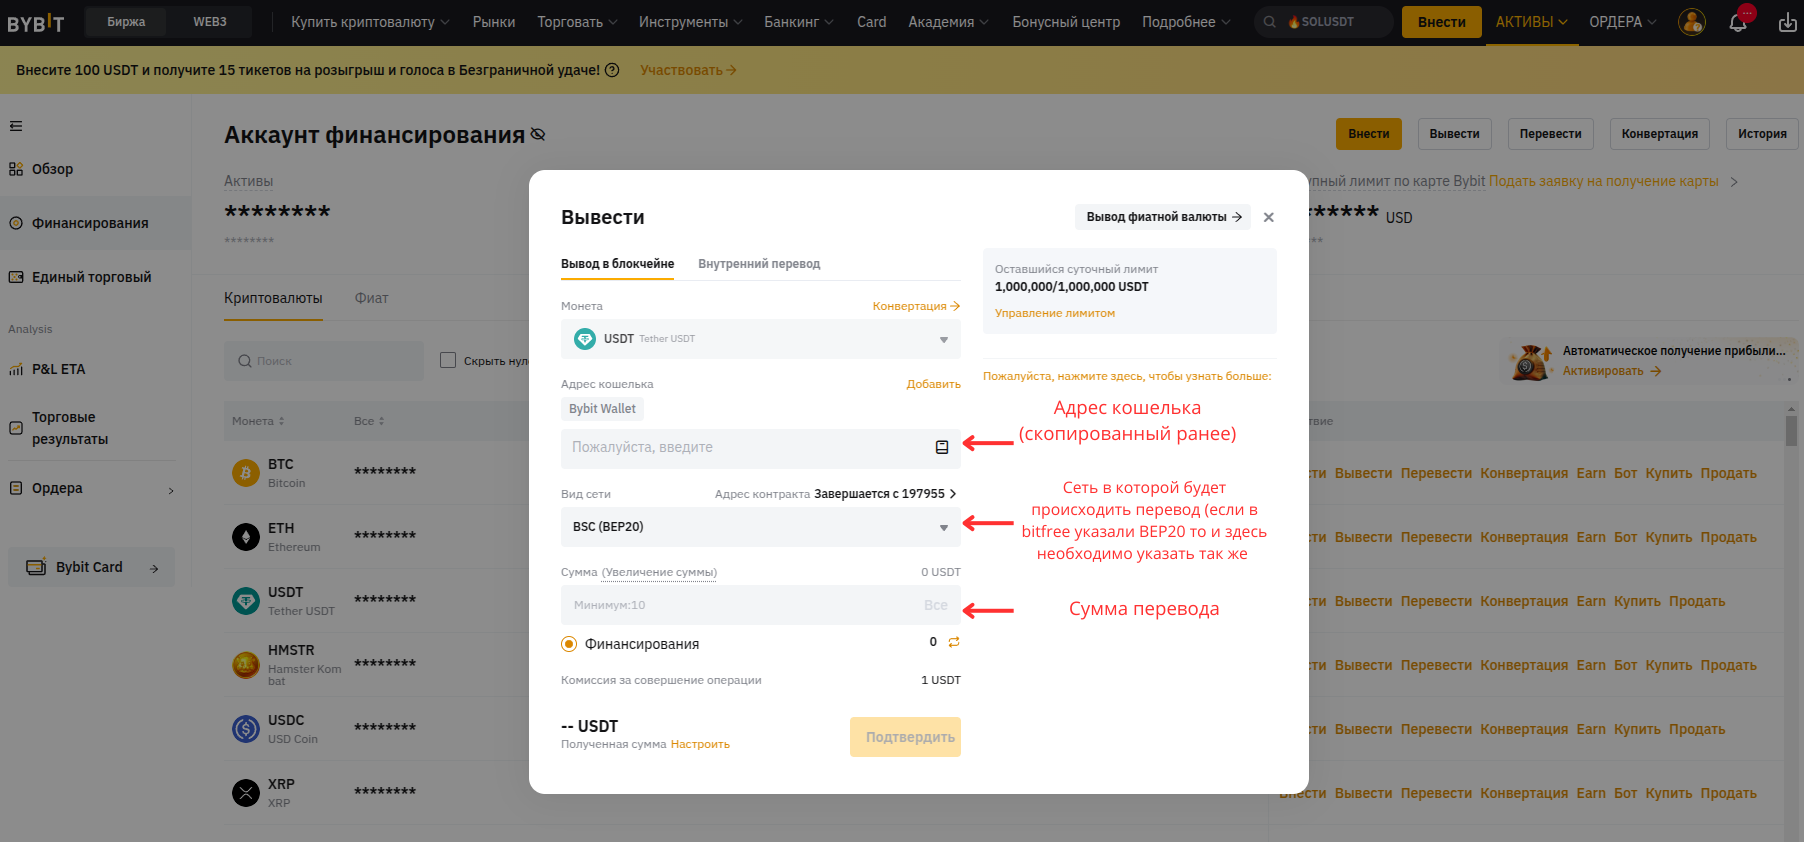Close the withdrawal dialog
The height and width of the screenshot is (842, 1804).
pyautogui.click(x=1269, y=217)
